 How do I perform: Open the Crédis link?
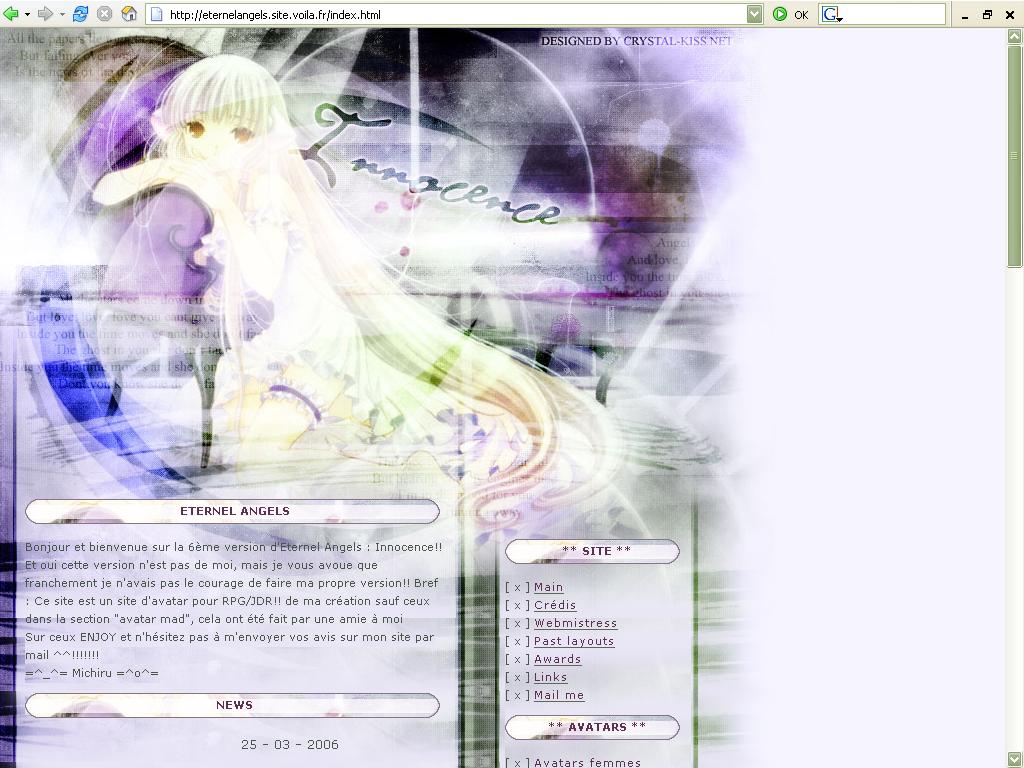[x=555, y=605]
